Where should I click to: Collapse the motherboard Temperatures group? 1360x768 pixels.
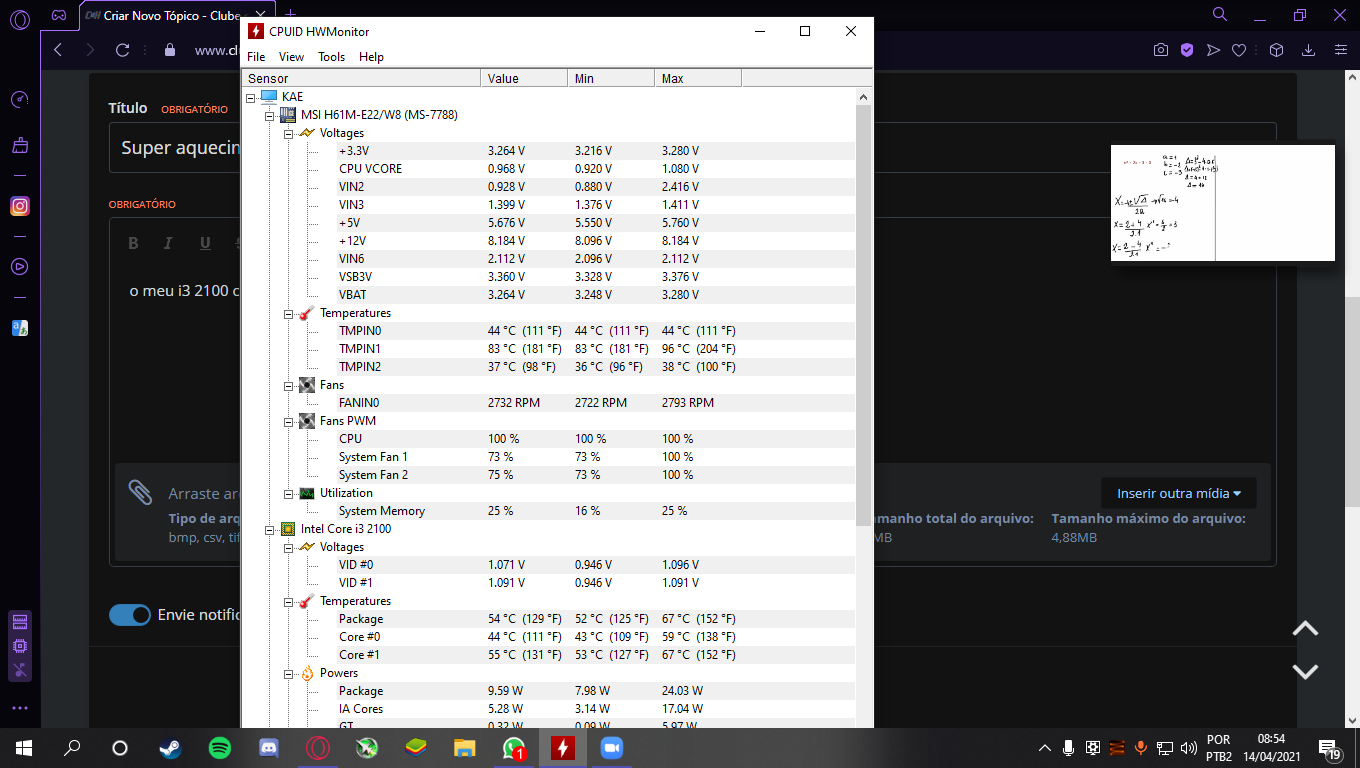[x=289, y=313]
